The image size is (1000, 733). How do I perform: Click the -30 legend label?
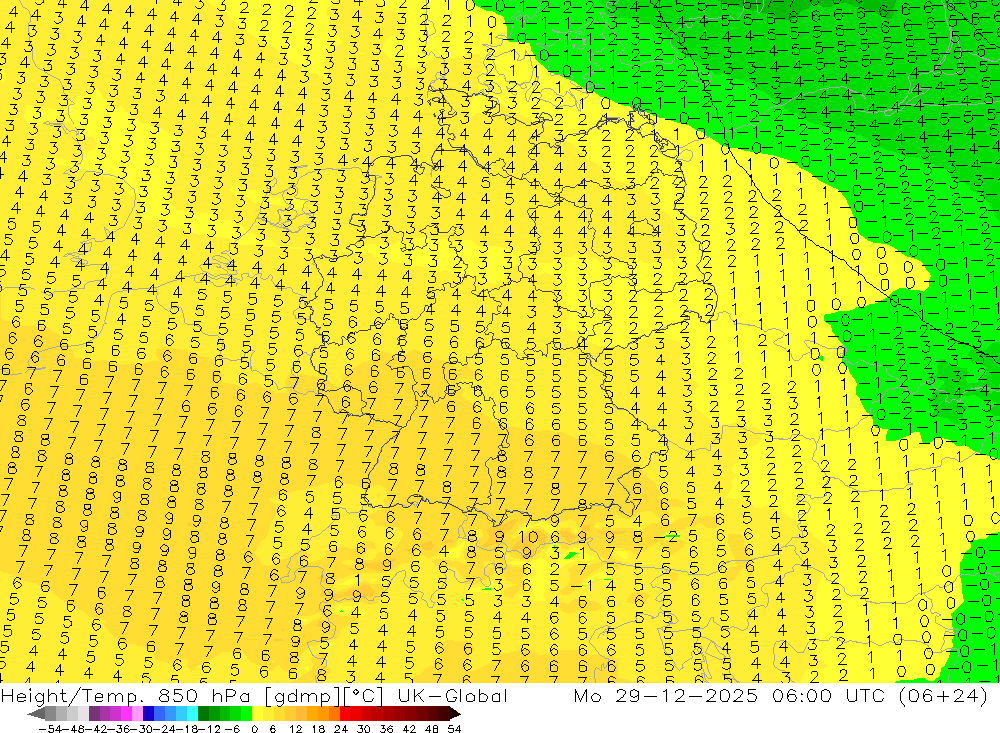click(142, 729)
